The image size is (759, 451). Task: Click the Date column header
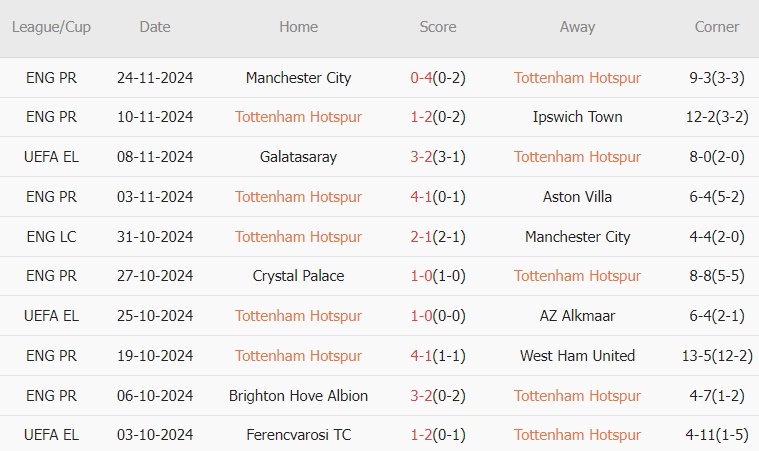155,27
